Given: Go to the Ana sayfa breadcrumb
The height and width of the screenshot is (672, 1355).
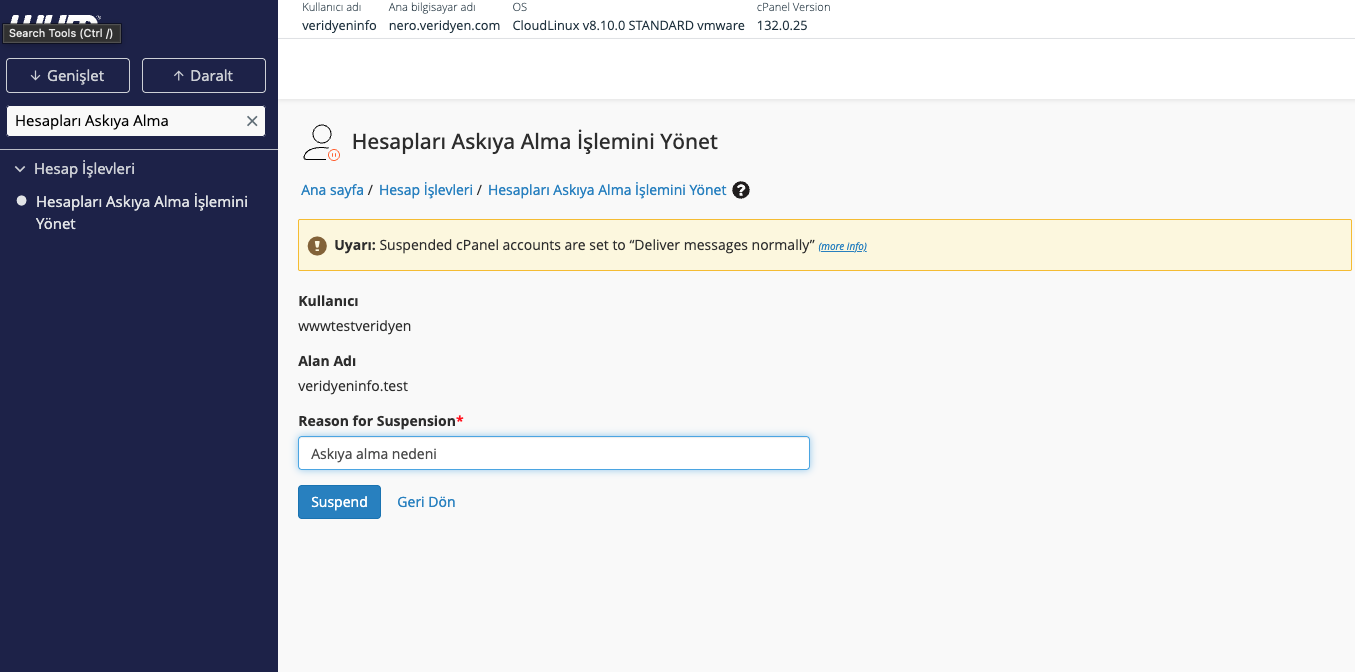Looking at the screenshot, I should [x=332, y=190].
